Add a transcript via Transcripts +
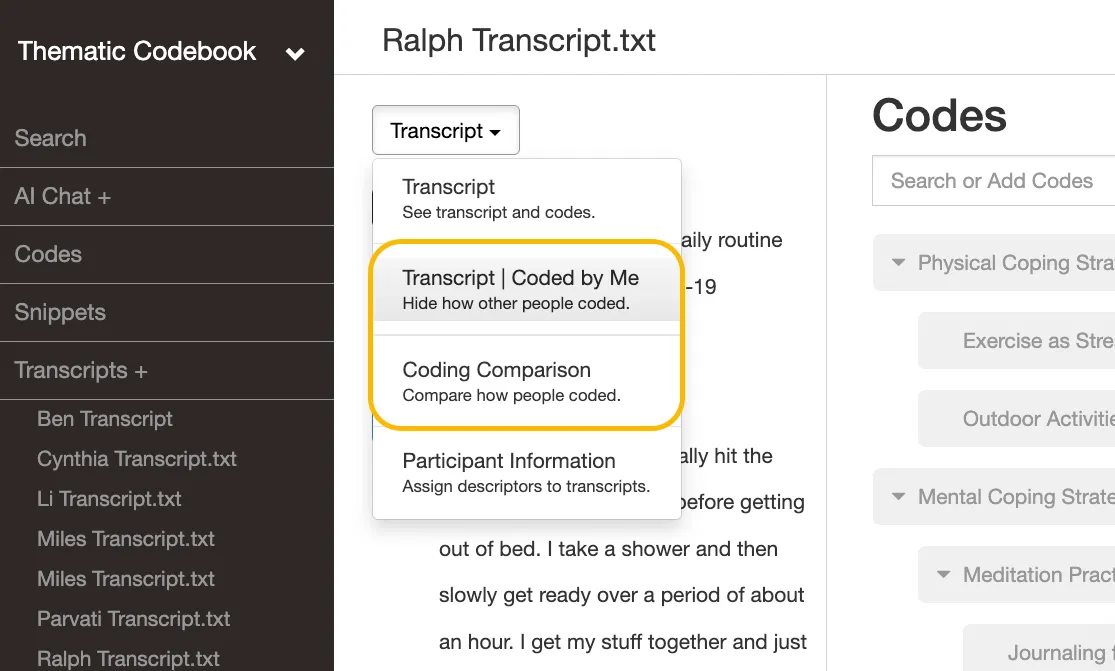Image resolution: width=1115 pixels, height=671 pixels. (x=80, y=370)
